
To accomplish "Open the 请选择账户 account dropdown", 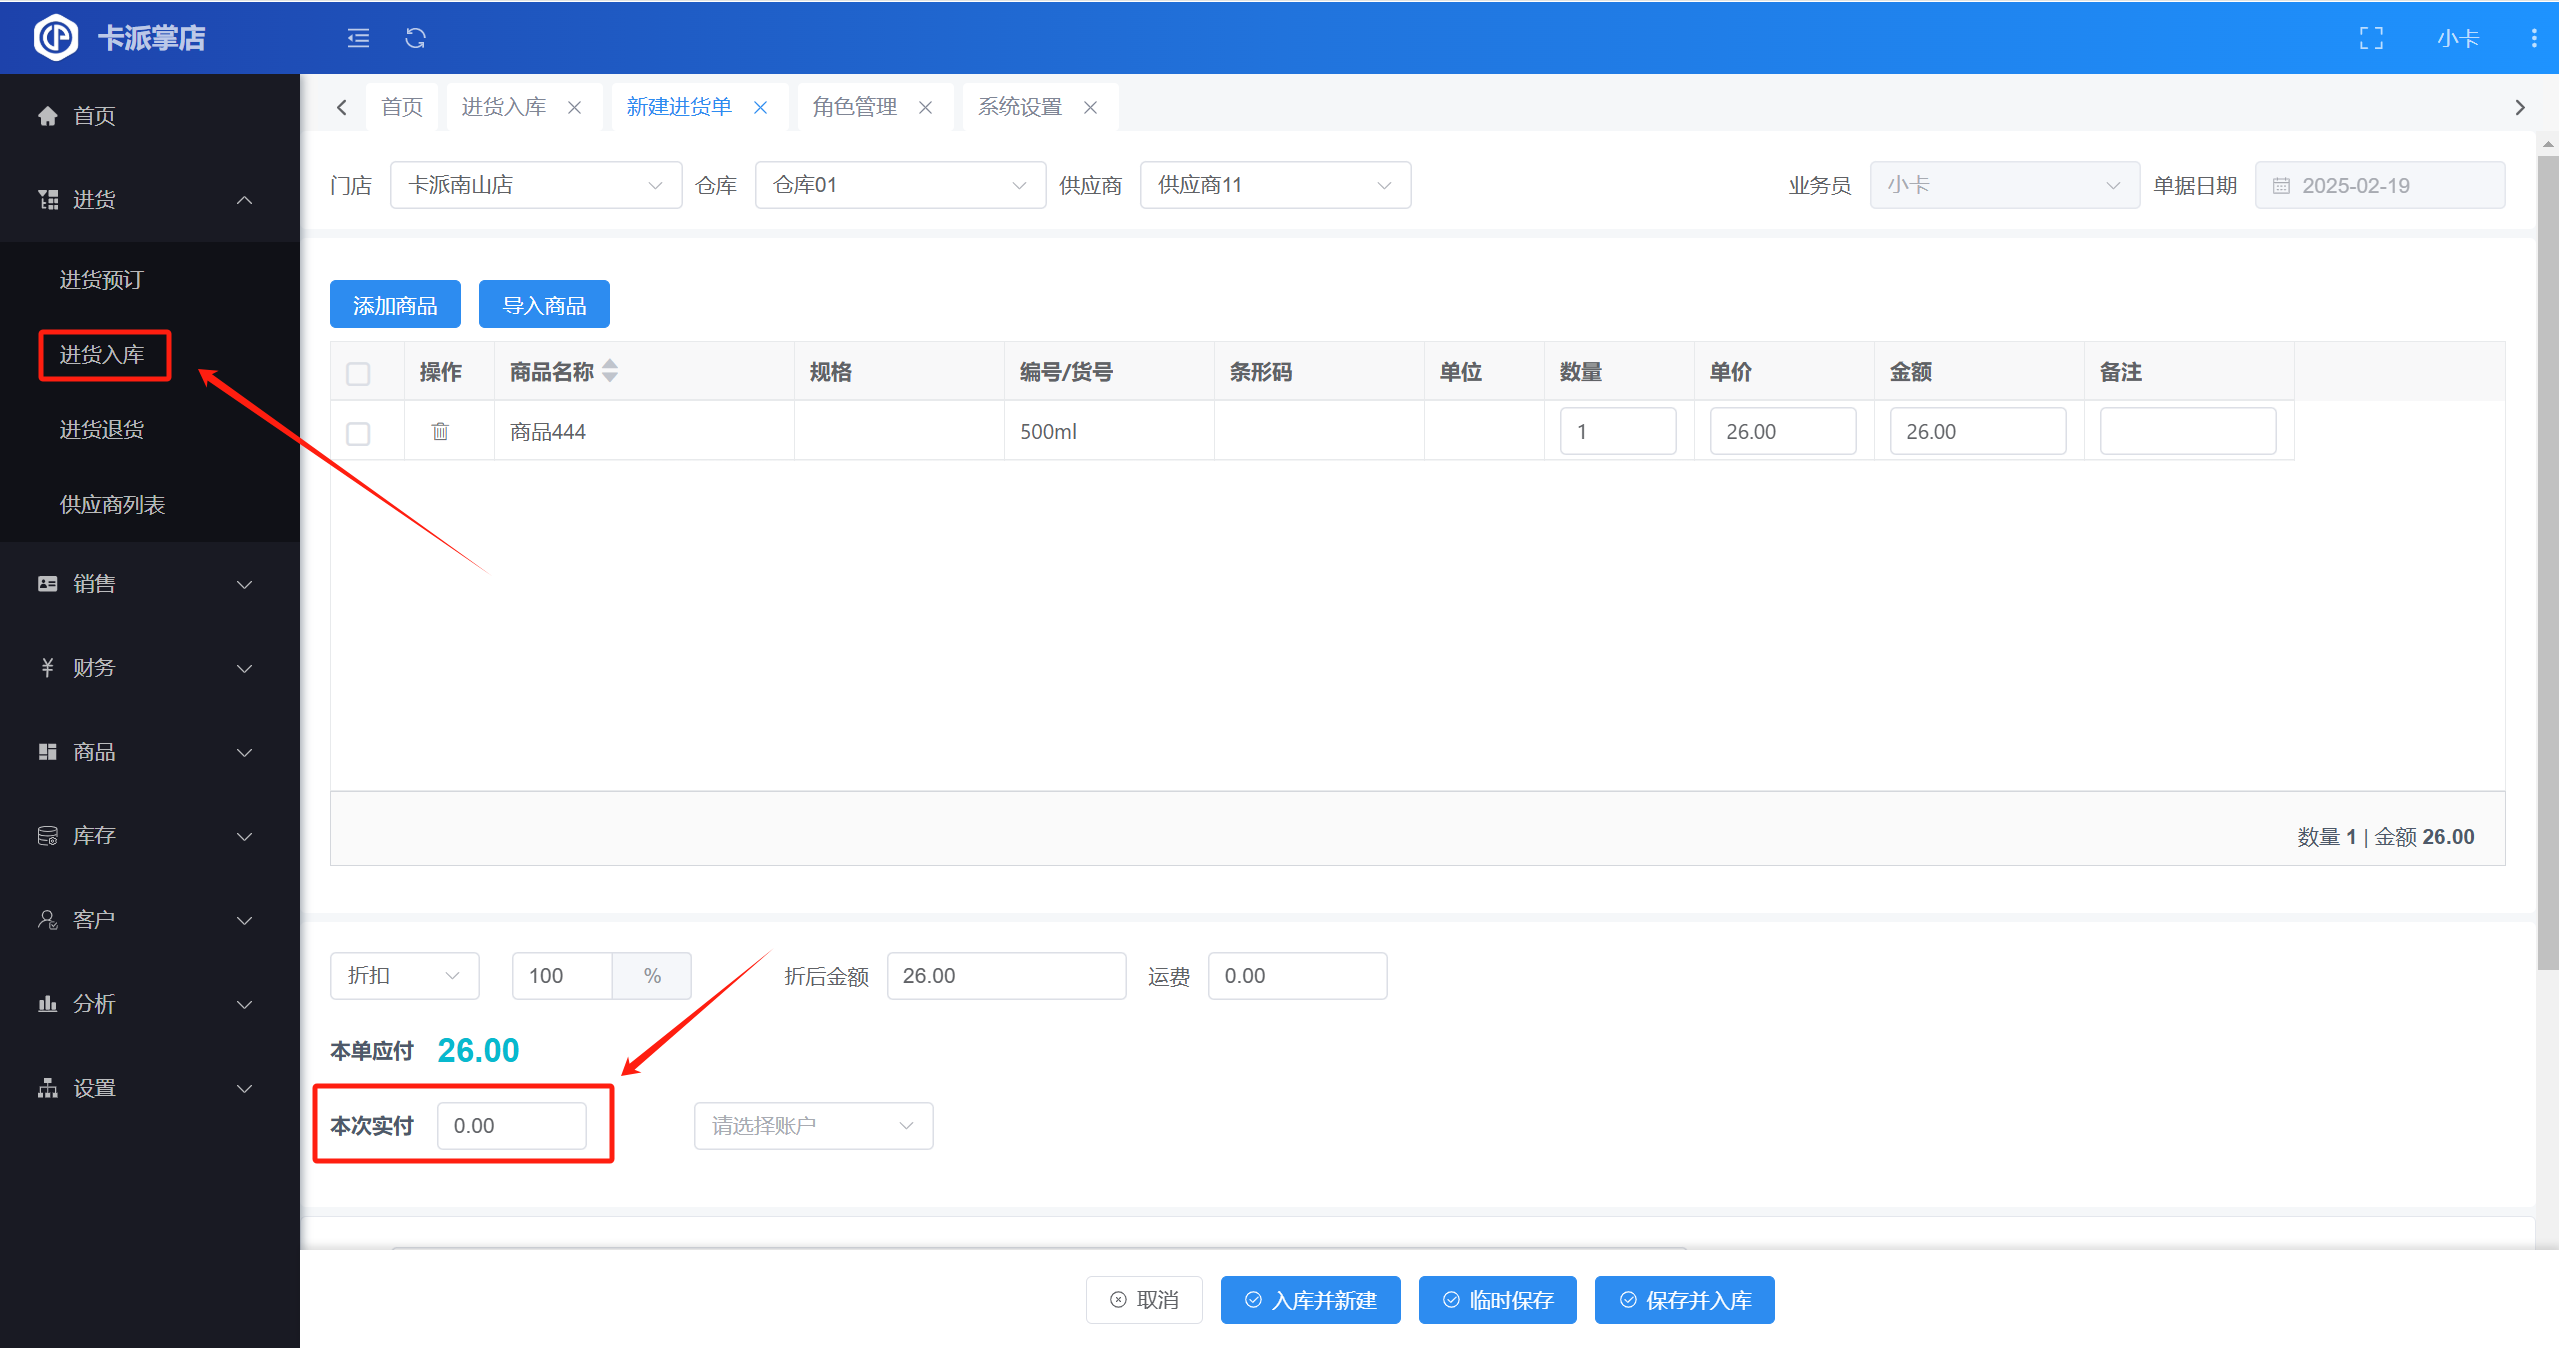I will 812,1126.
